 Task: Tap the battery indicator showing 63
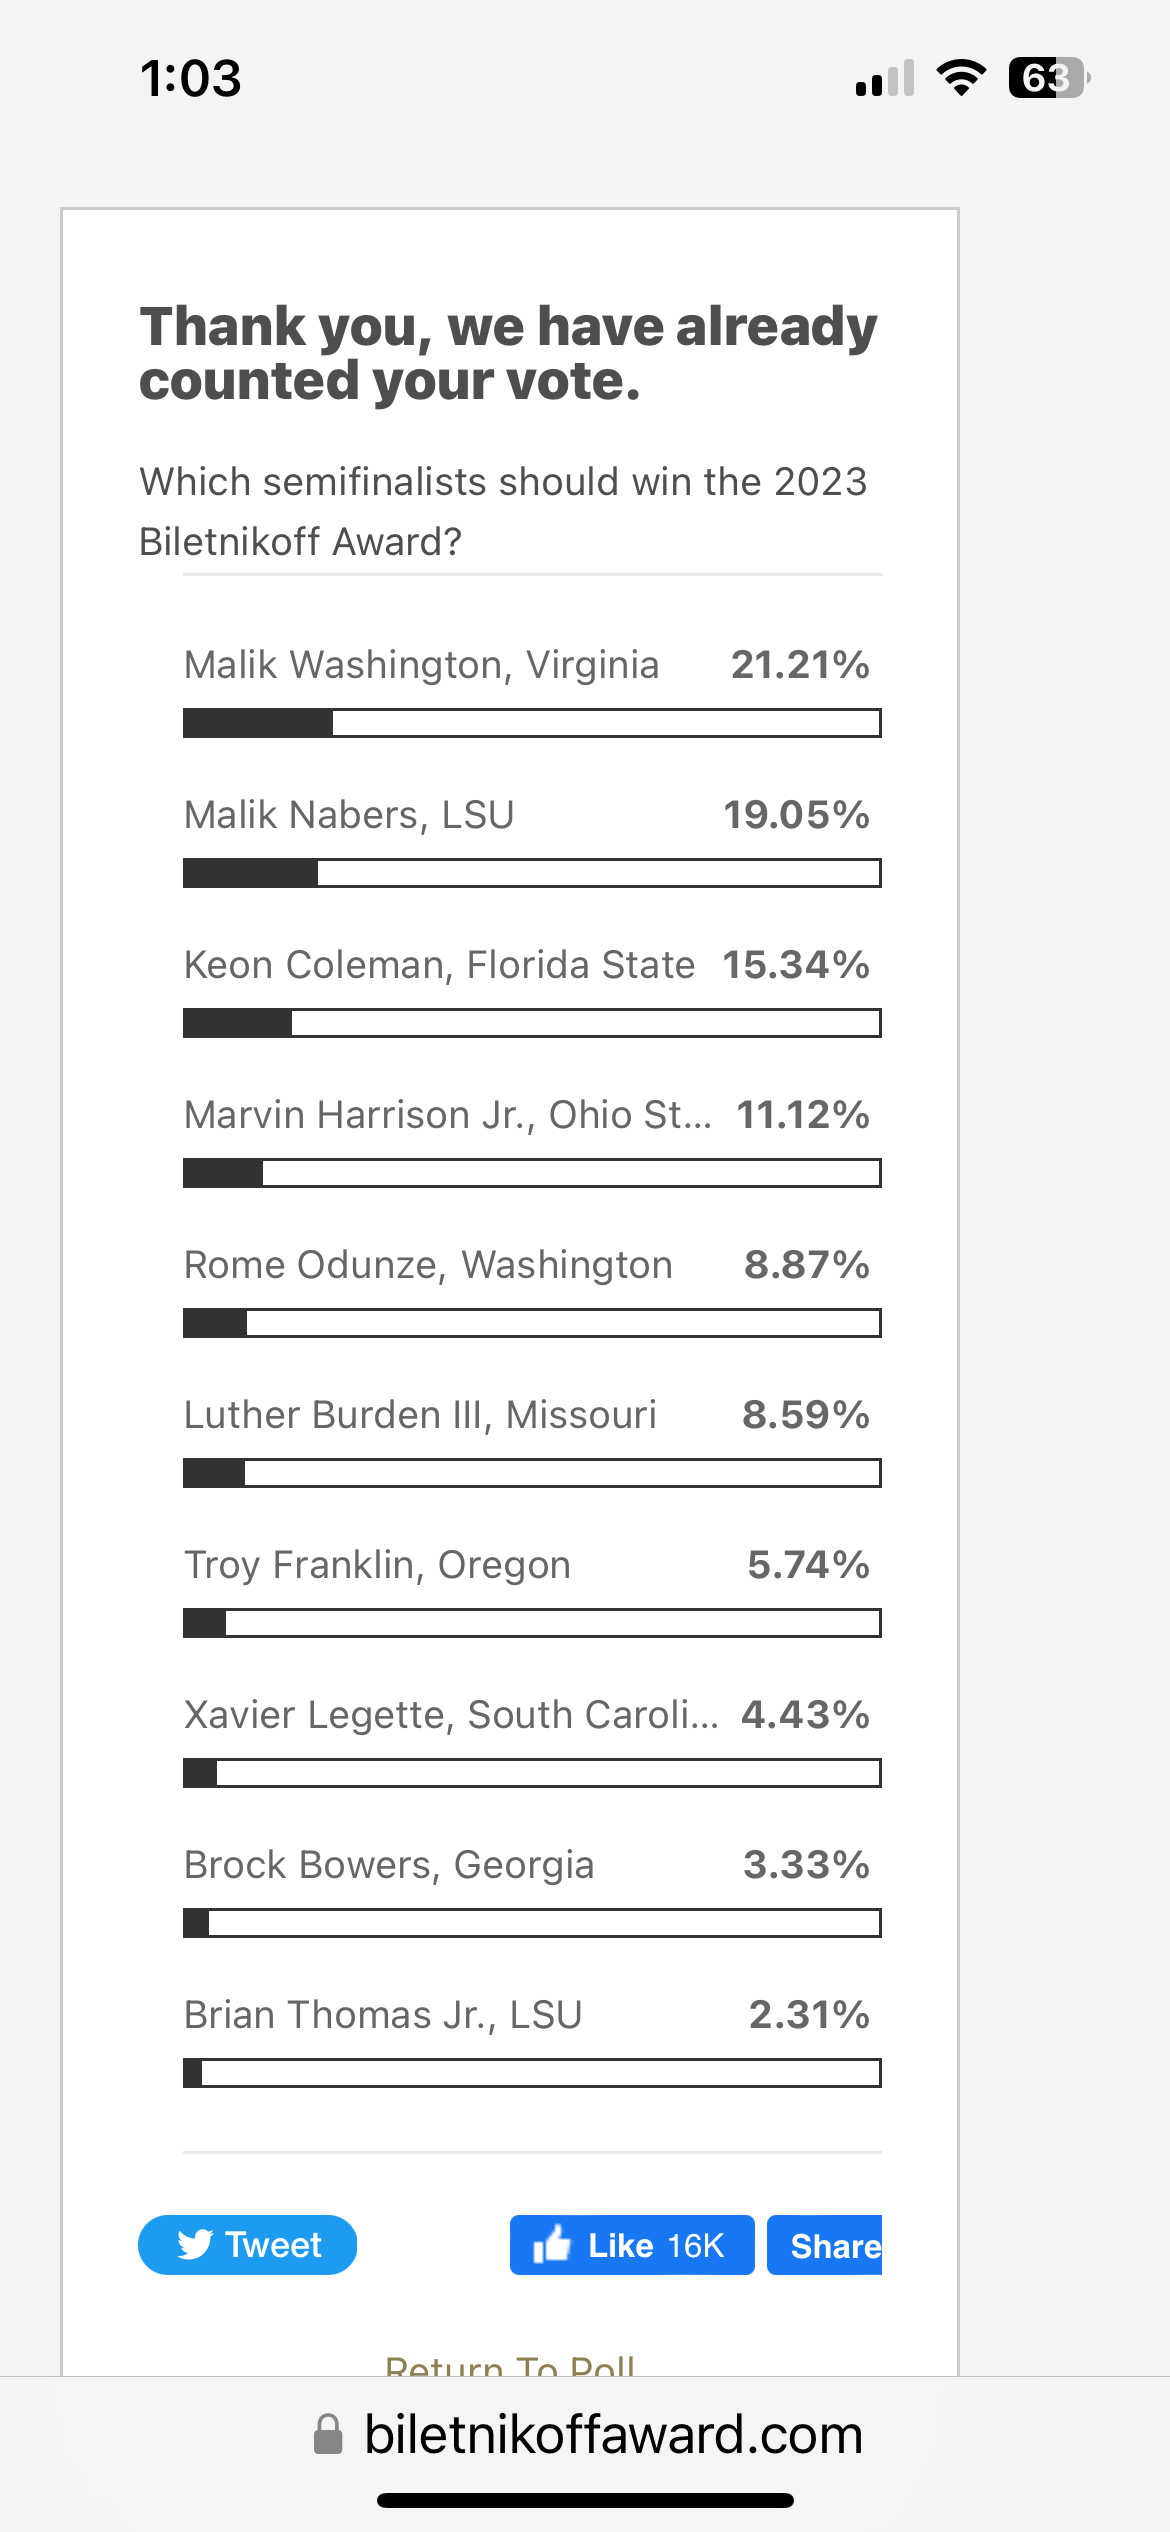(x=1047, y=78)
